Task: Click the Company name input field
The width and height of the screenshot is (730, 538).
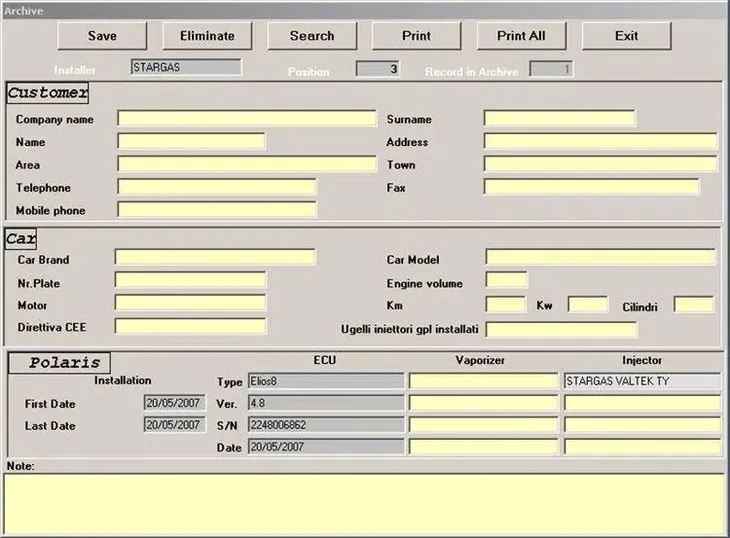Action: point(246,119)
